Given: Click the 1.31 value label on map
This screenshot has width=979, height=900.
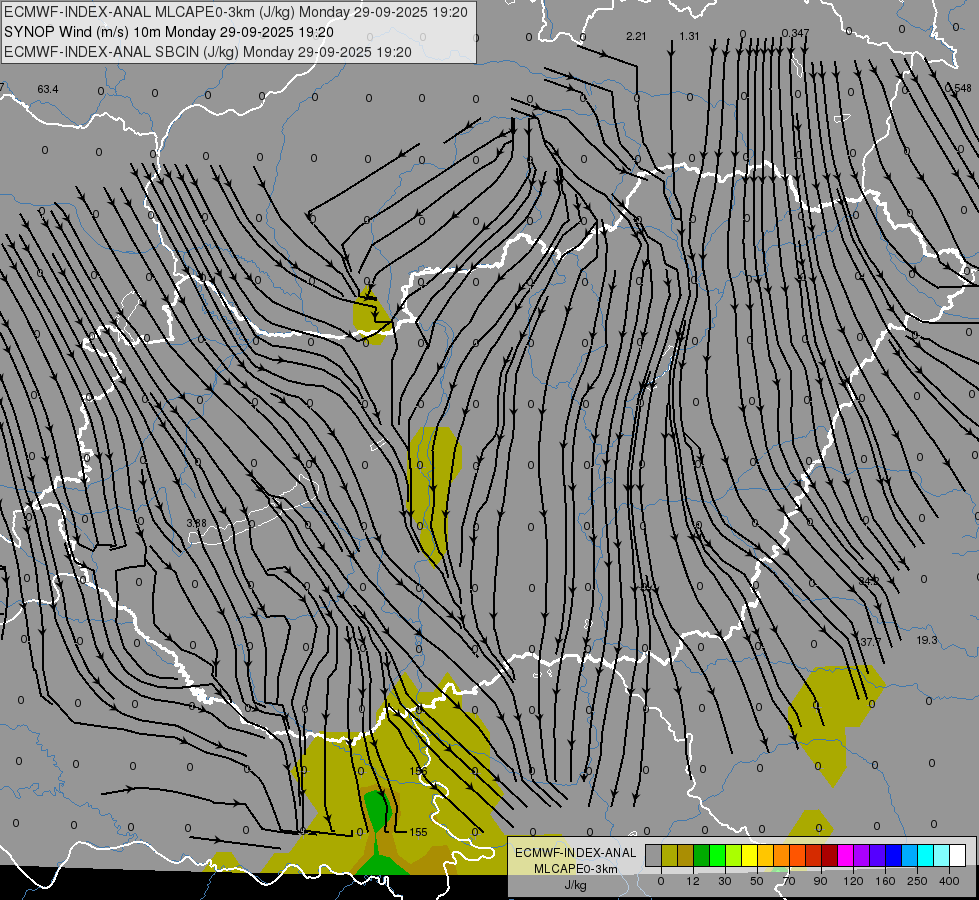Looking at the screenshot, I should [x=689, y=37].
